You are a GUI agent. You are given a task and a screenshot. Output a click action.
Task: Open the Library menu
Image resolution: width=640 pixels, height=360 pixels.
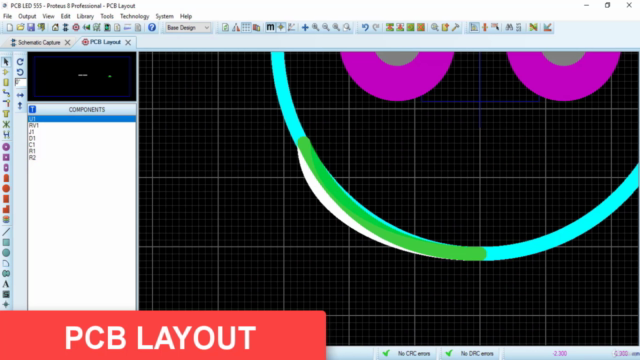point(85,16)
